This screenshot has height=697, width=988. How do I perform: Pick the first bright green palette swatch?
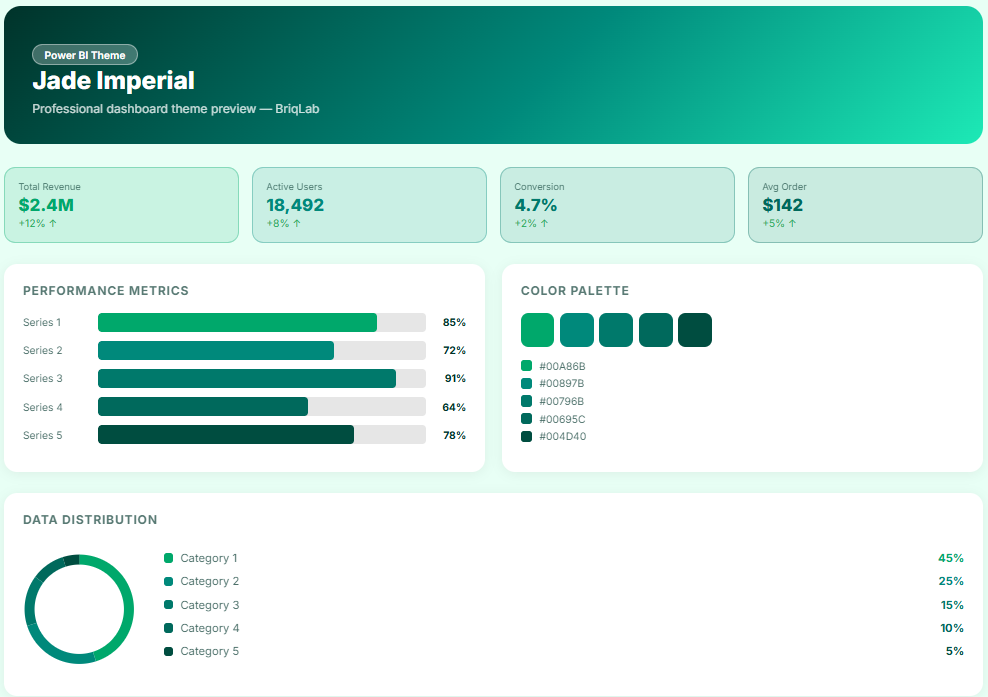[x=537, y=330]
